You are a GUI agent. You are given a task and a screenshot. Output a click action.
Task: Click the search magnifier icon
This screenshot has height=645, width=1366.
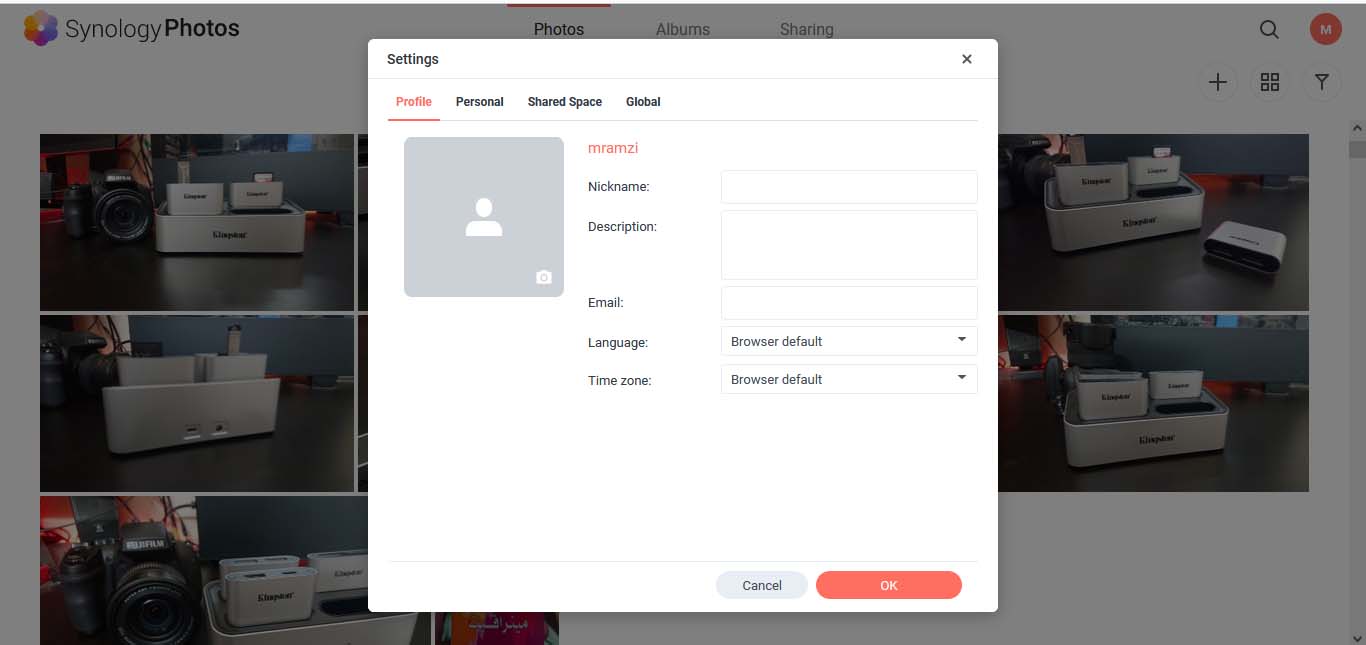click(x=1269, y=30)
